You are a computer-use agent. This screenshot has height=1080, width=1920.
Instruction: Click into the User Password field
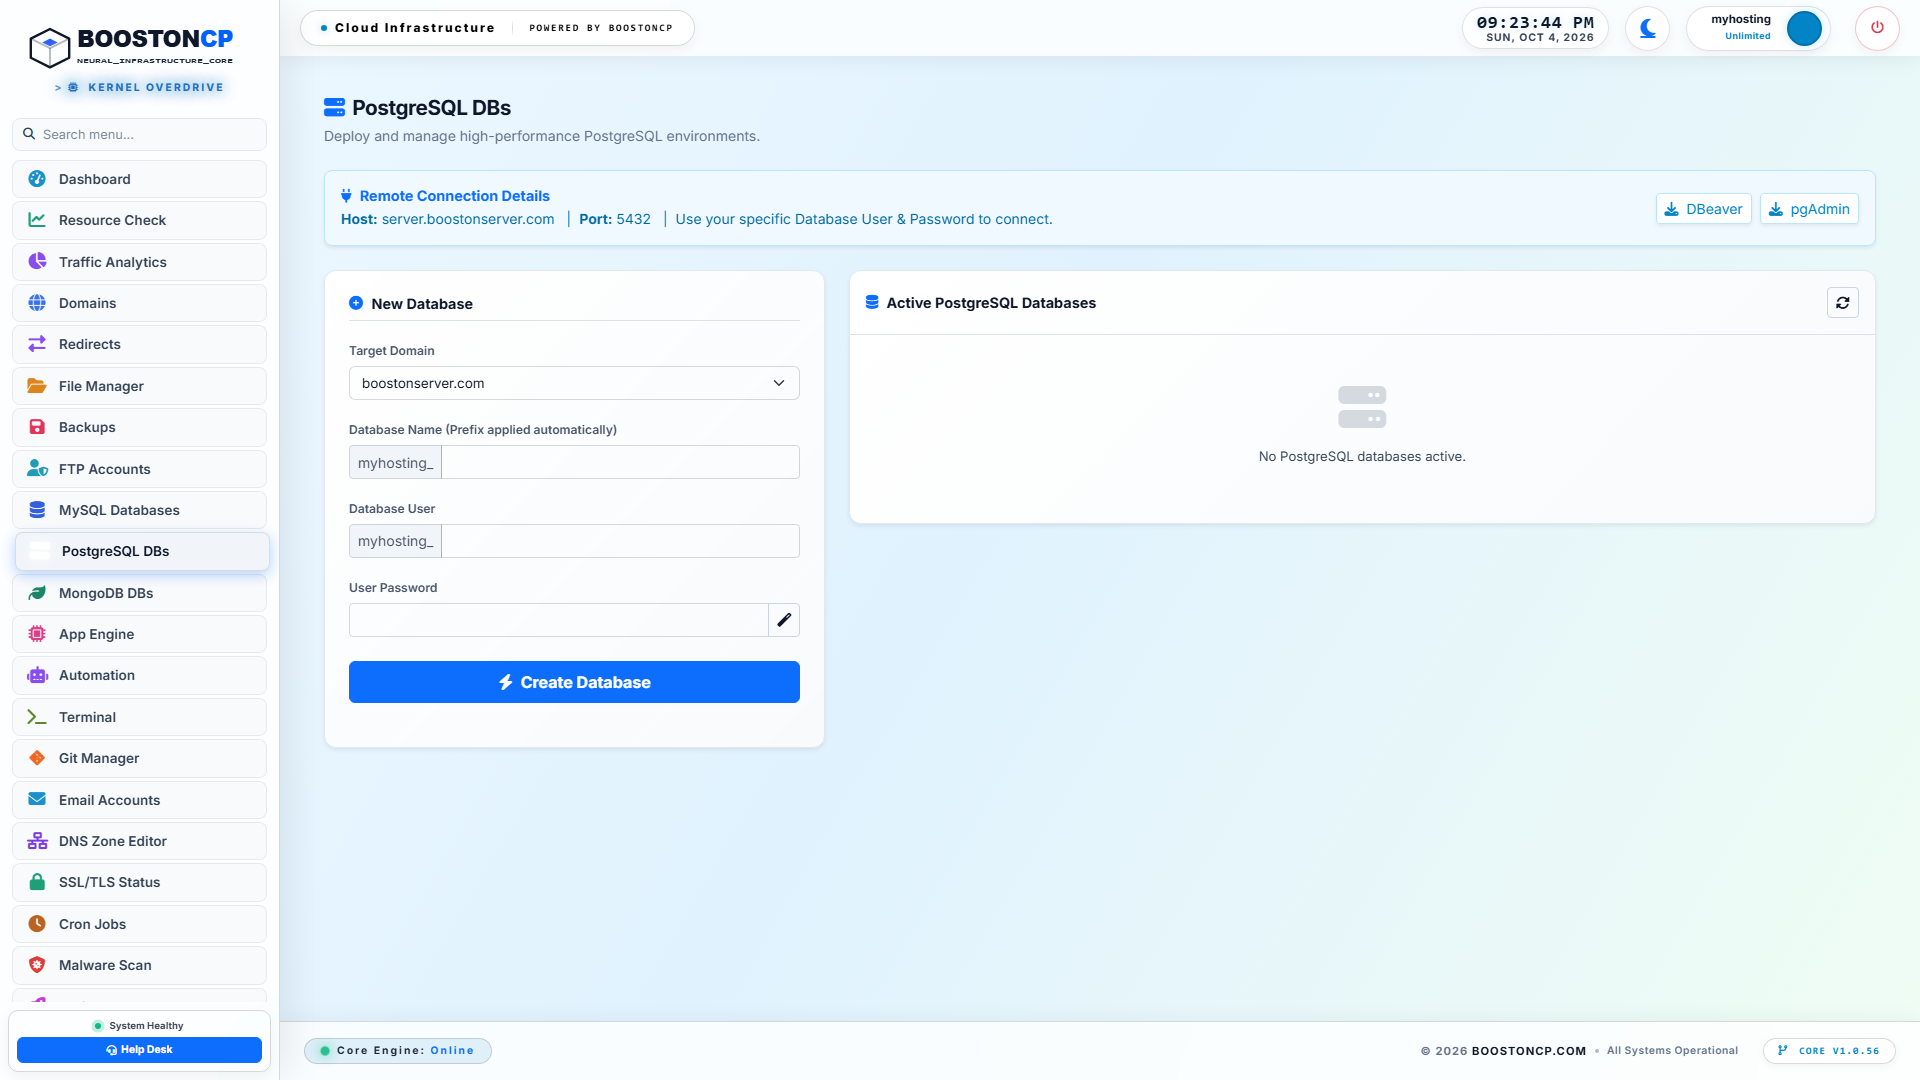[558, 620]
